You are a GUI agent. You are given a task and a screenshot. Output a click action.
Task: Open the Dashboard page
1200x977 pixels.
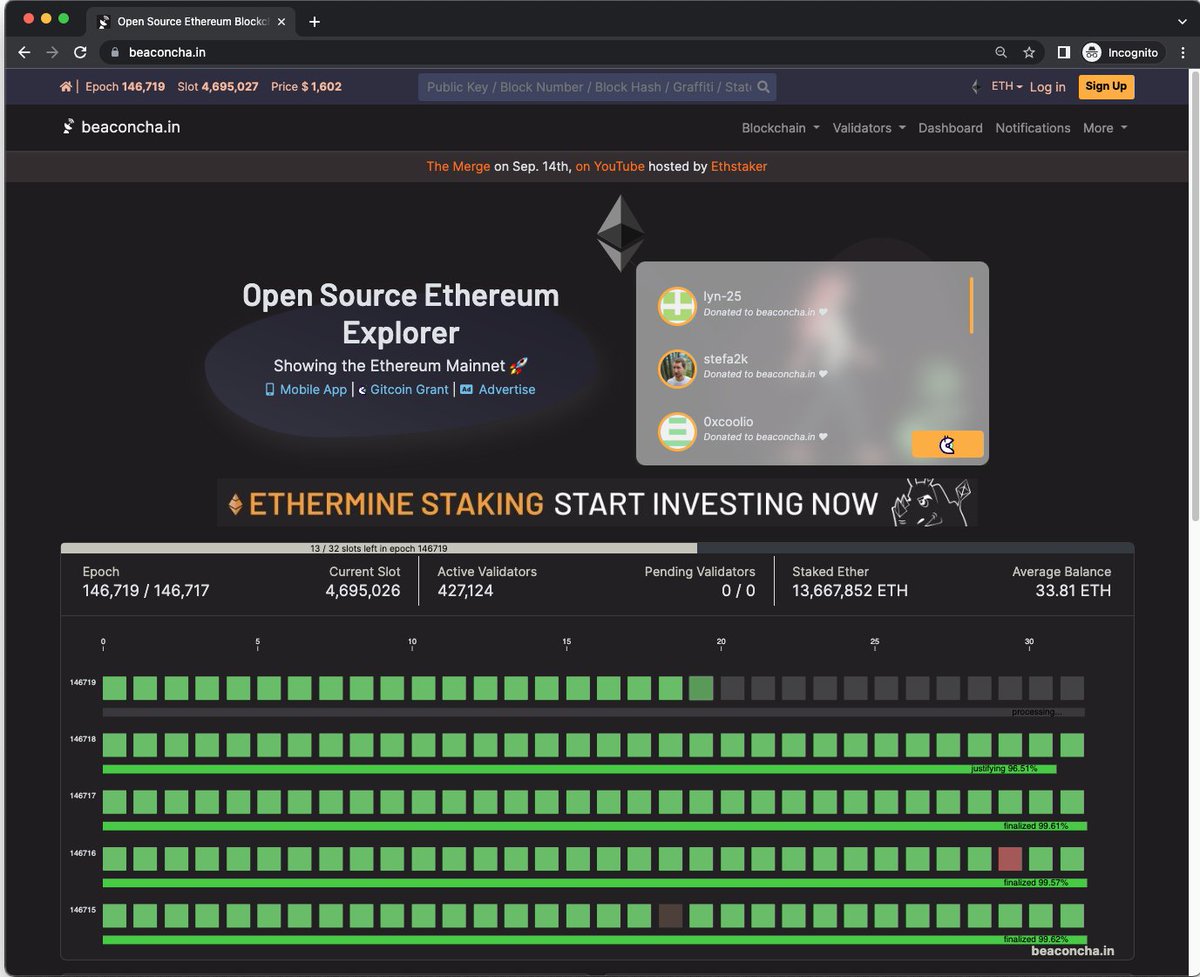(950, 128)
